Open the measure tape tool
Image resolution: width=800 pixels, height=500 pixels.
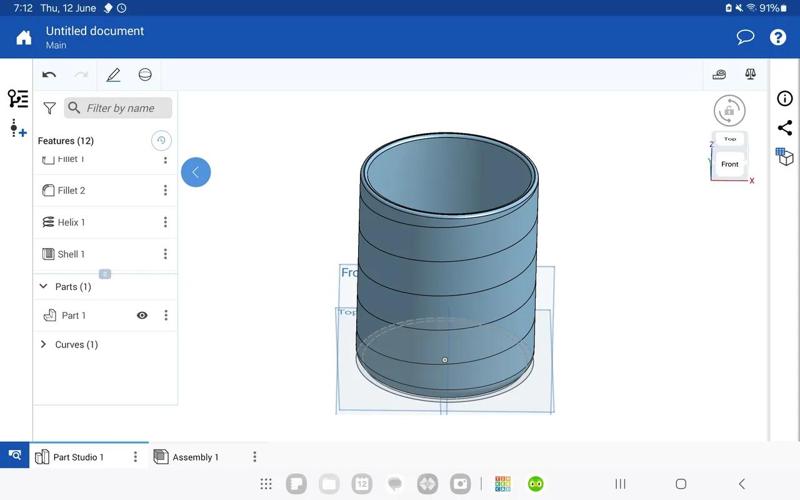point(719,75)
